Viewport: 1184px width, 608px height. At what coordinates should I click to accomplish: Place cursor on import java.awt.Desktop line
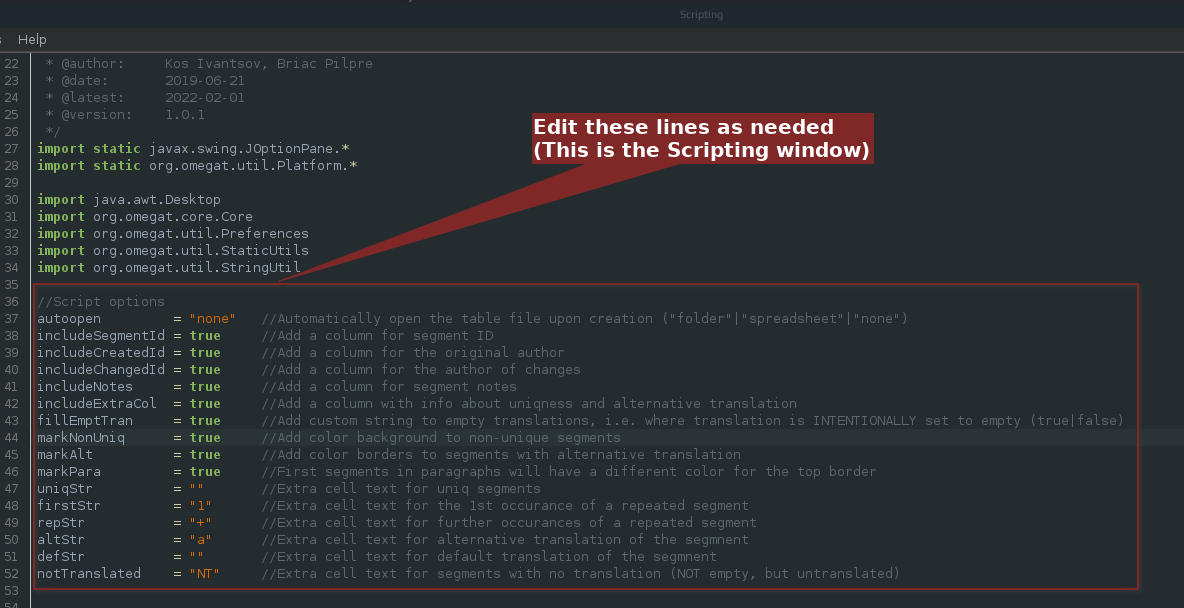pos(129,200)
